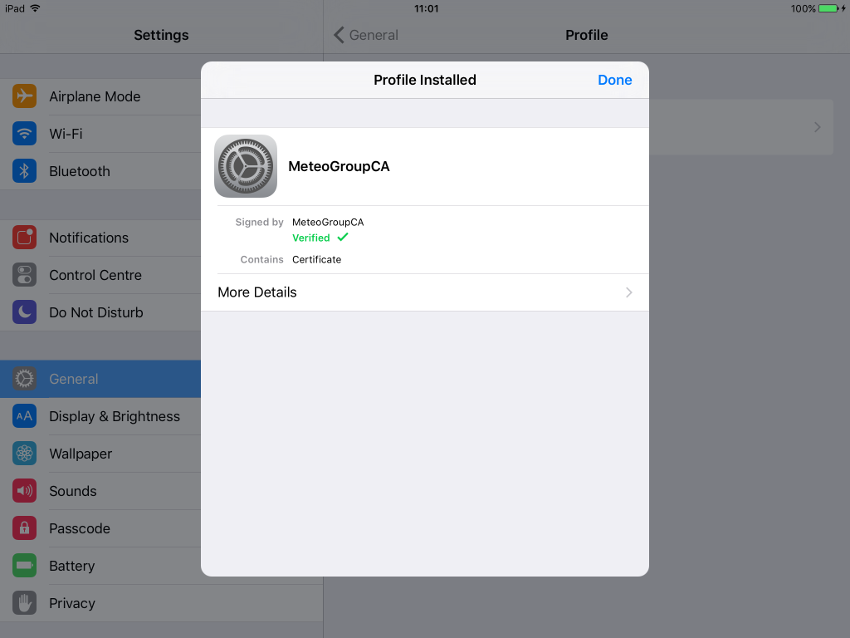The width and height of the screenshot is (850, 638).
Task: Tap the Do Not Disturb moon icon
Action: (25, 312)
